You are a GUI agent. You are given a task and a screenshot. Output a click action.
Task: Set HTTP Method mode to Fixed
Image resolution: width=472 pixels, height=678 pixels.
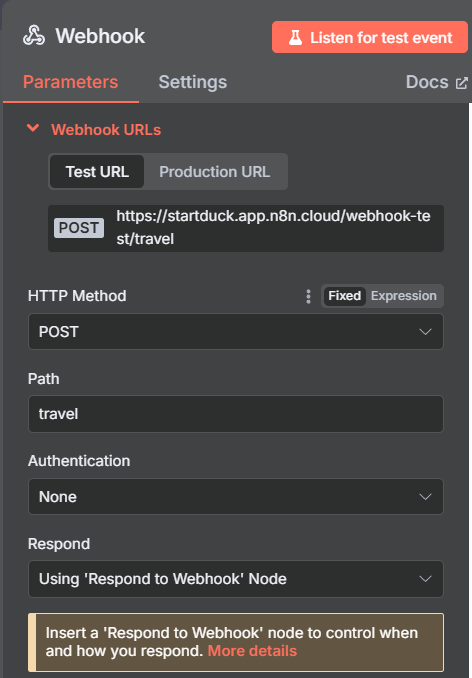click(x=344, y=296)
